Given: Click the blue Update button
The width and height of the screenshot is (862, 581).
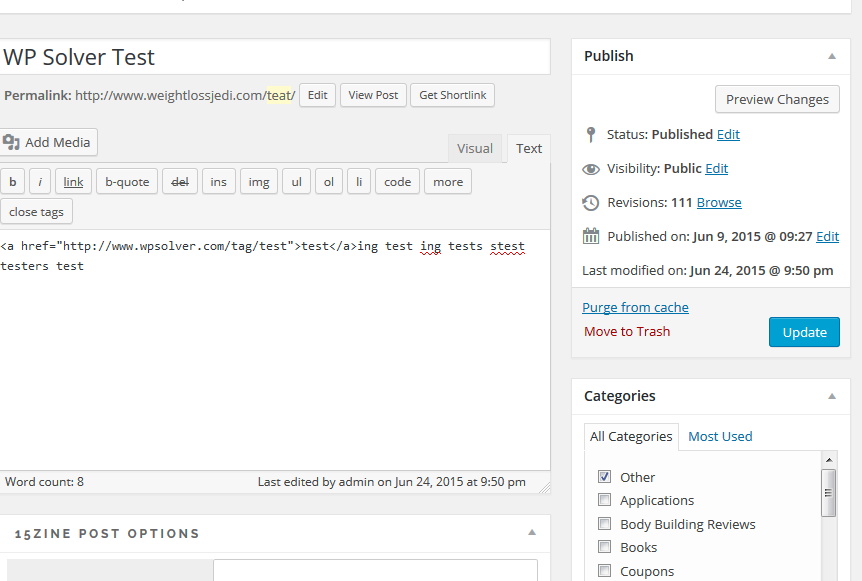Looking at the screenshot, I should click(x=804, y=332).
